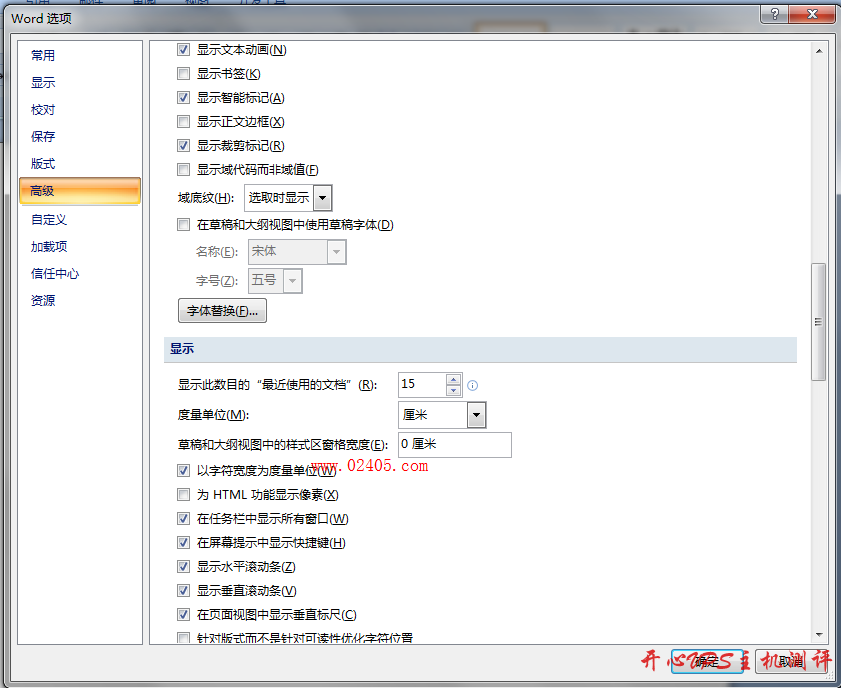This screenshot has width=841, height=688.
Task: Click the dialog close X icon
Action: tap(812, 14)
